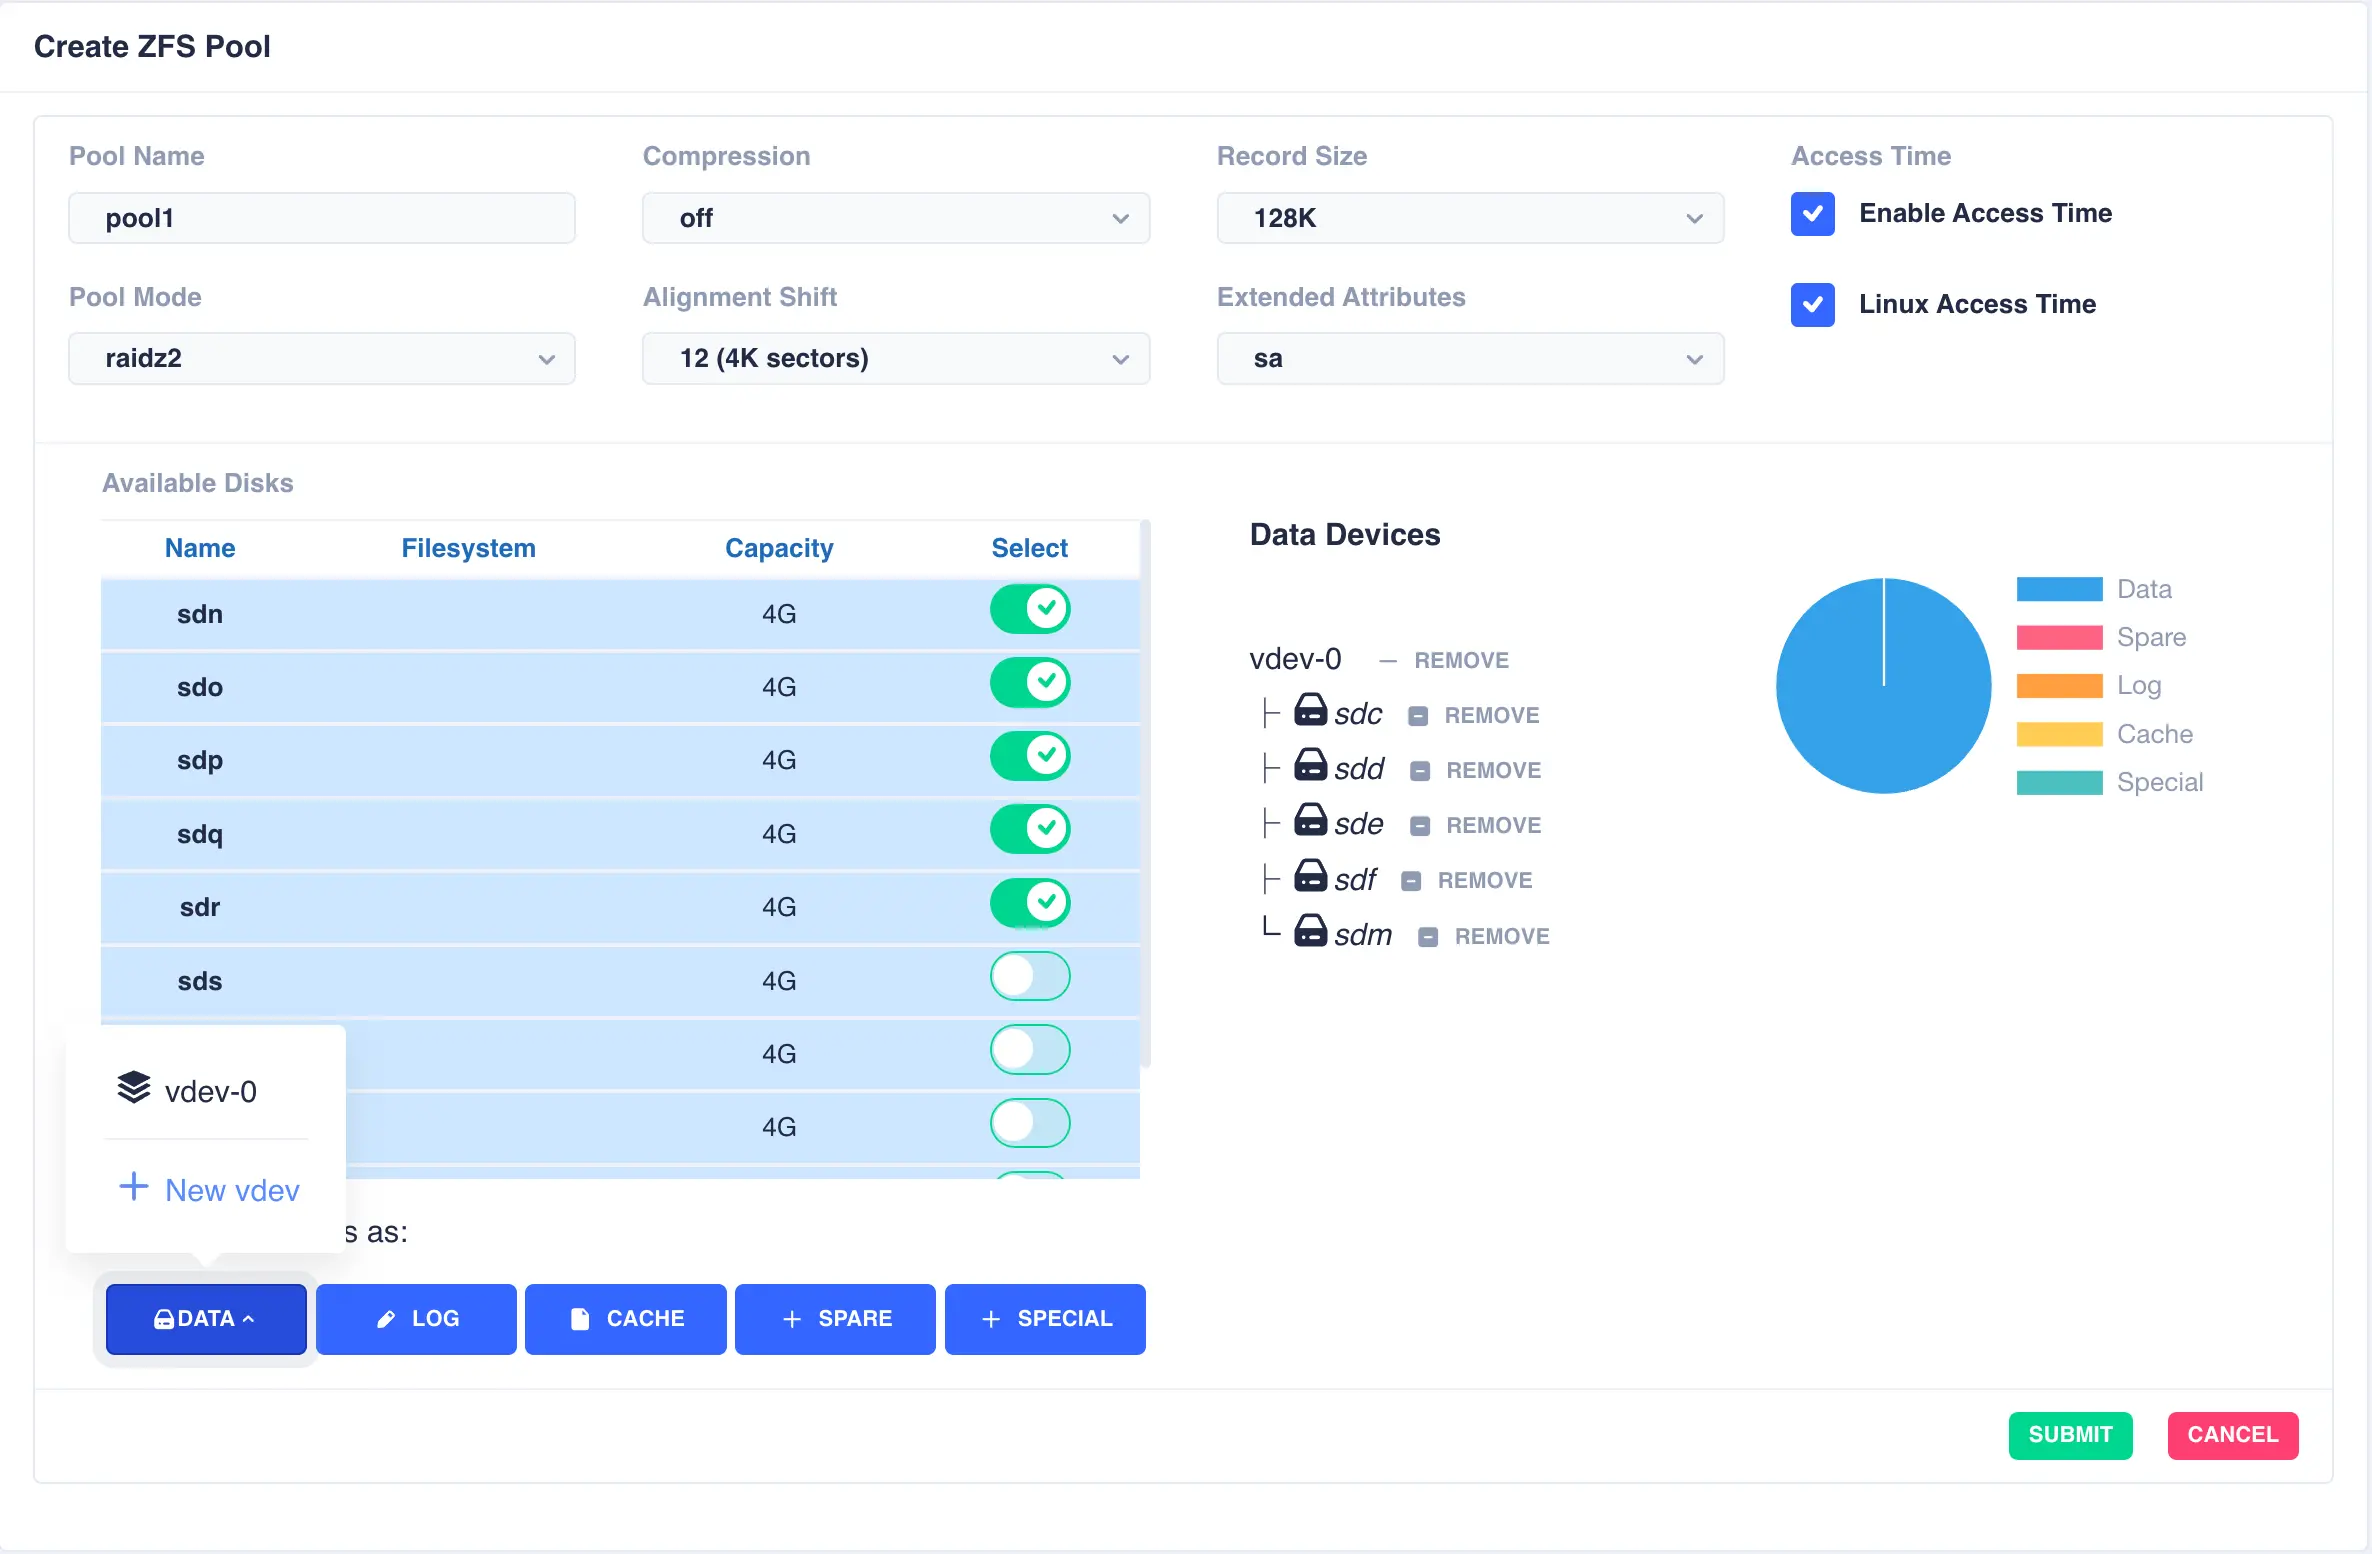Expand the Pool Mode raidz2 dropdown
This screenshot has height=1554, width=2372.
(x=321, y=359)
